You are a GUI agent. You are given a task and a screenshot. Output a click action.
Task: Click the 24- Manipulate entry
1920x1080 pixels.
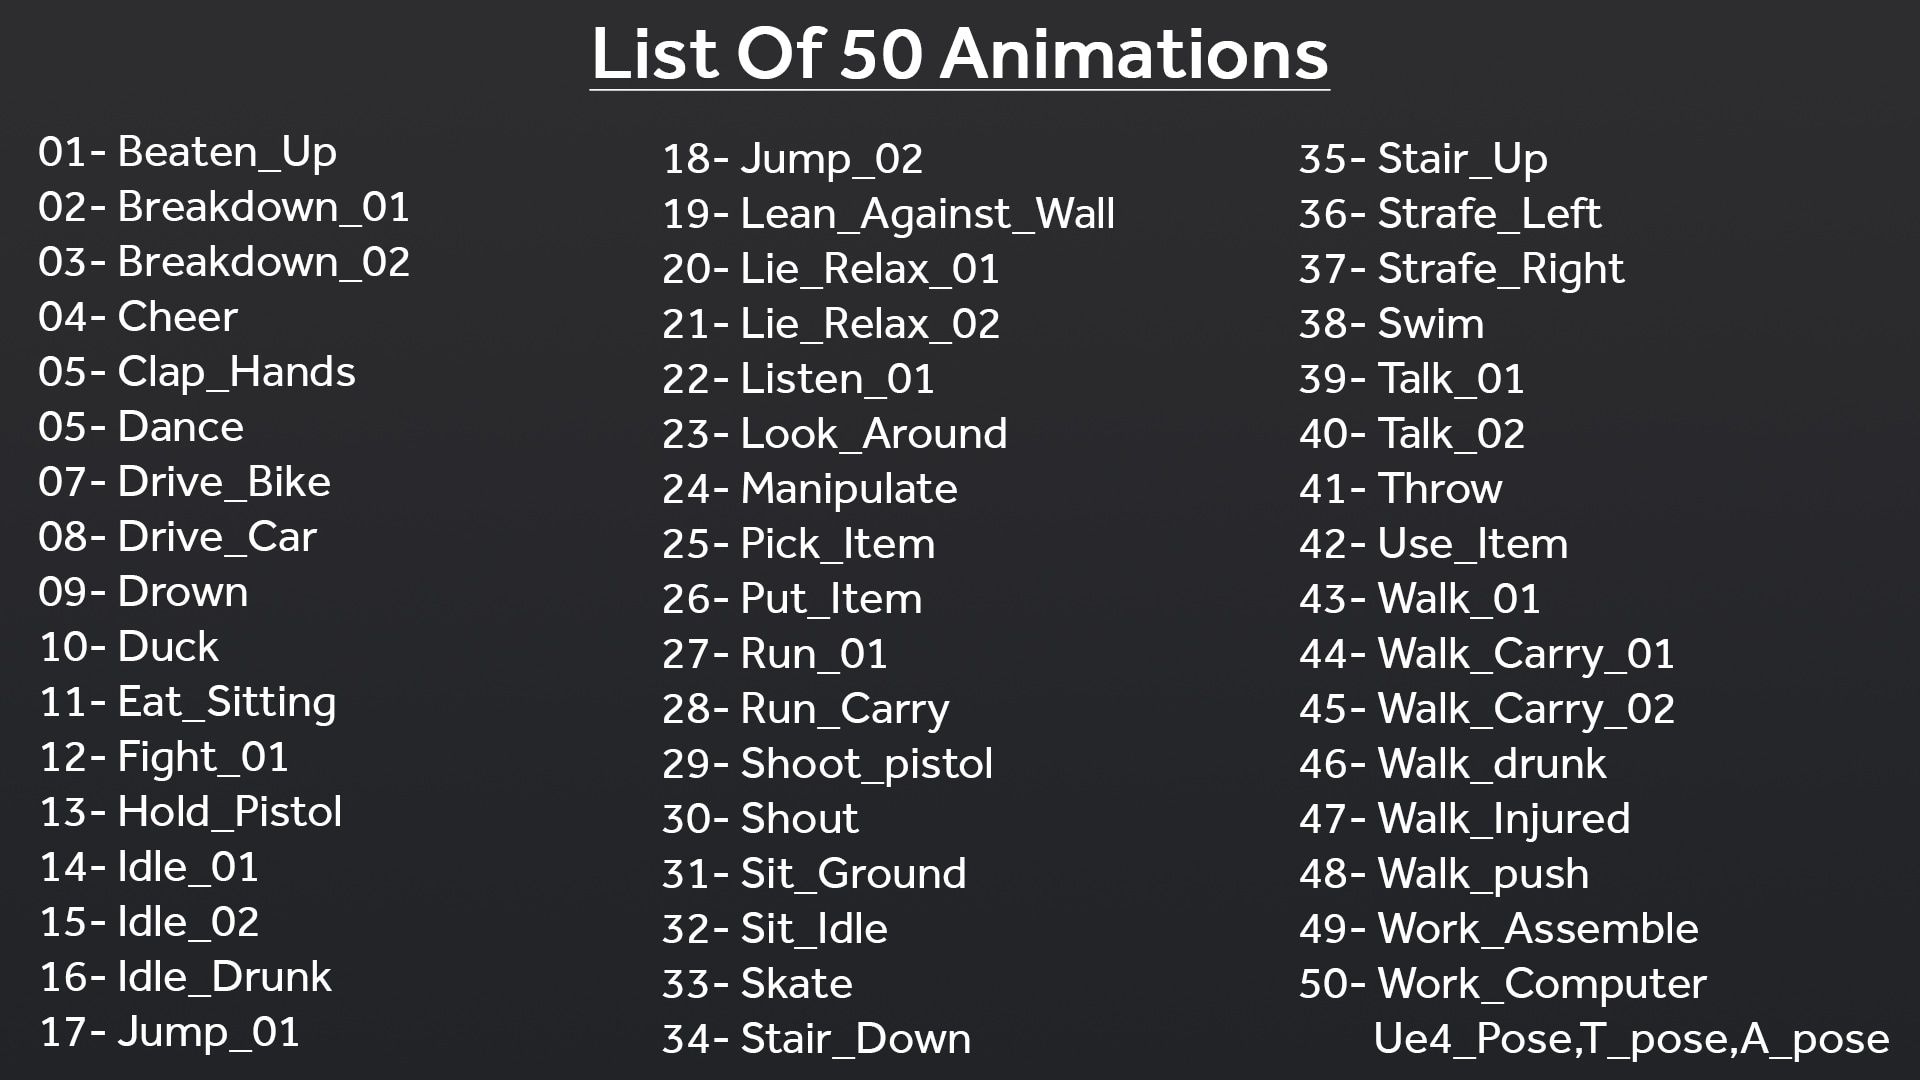(x=810, y=490)
